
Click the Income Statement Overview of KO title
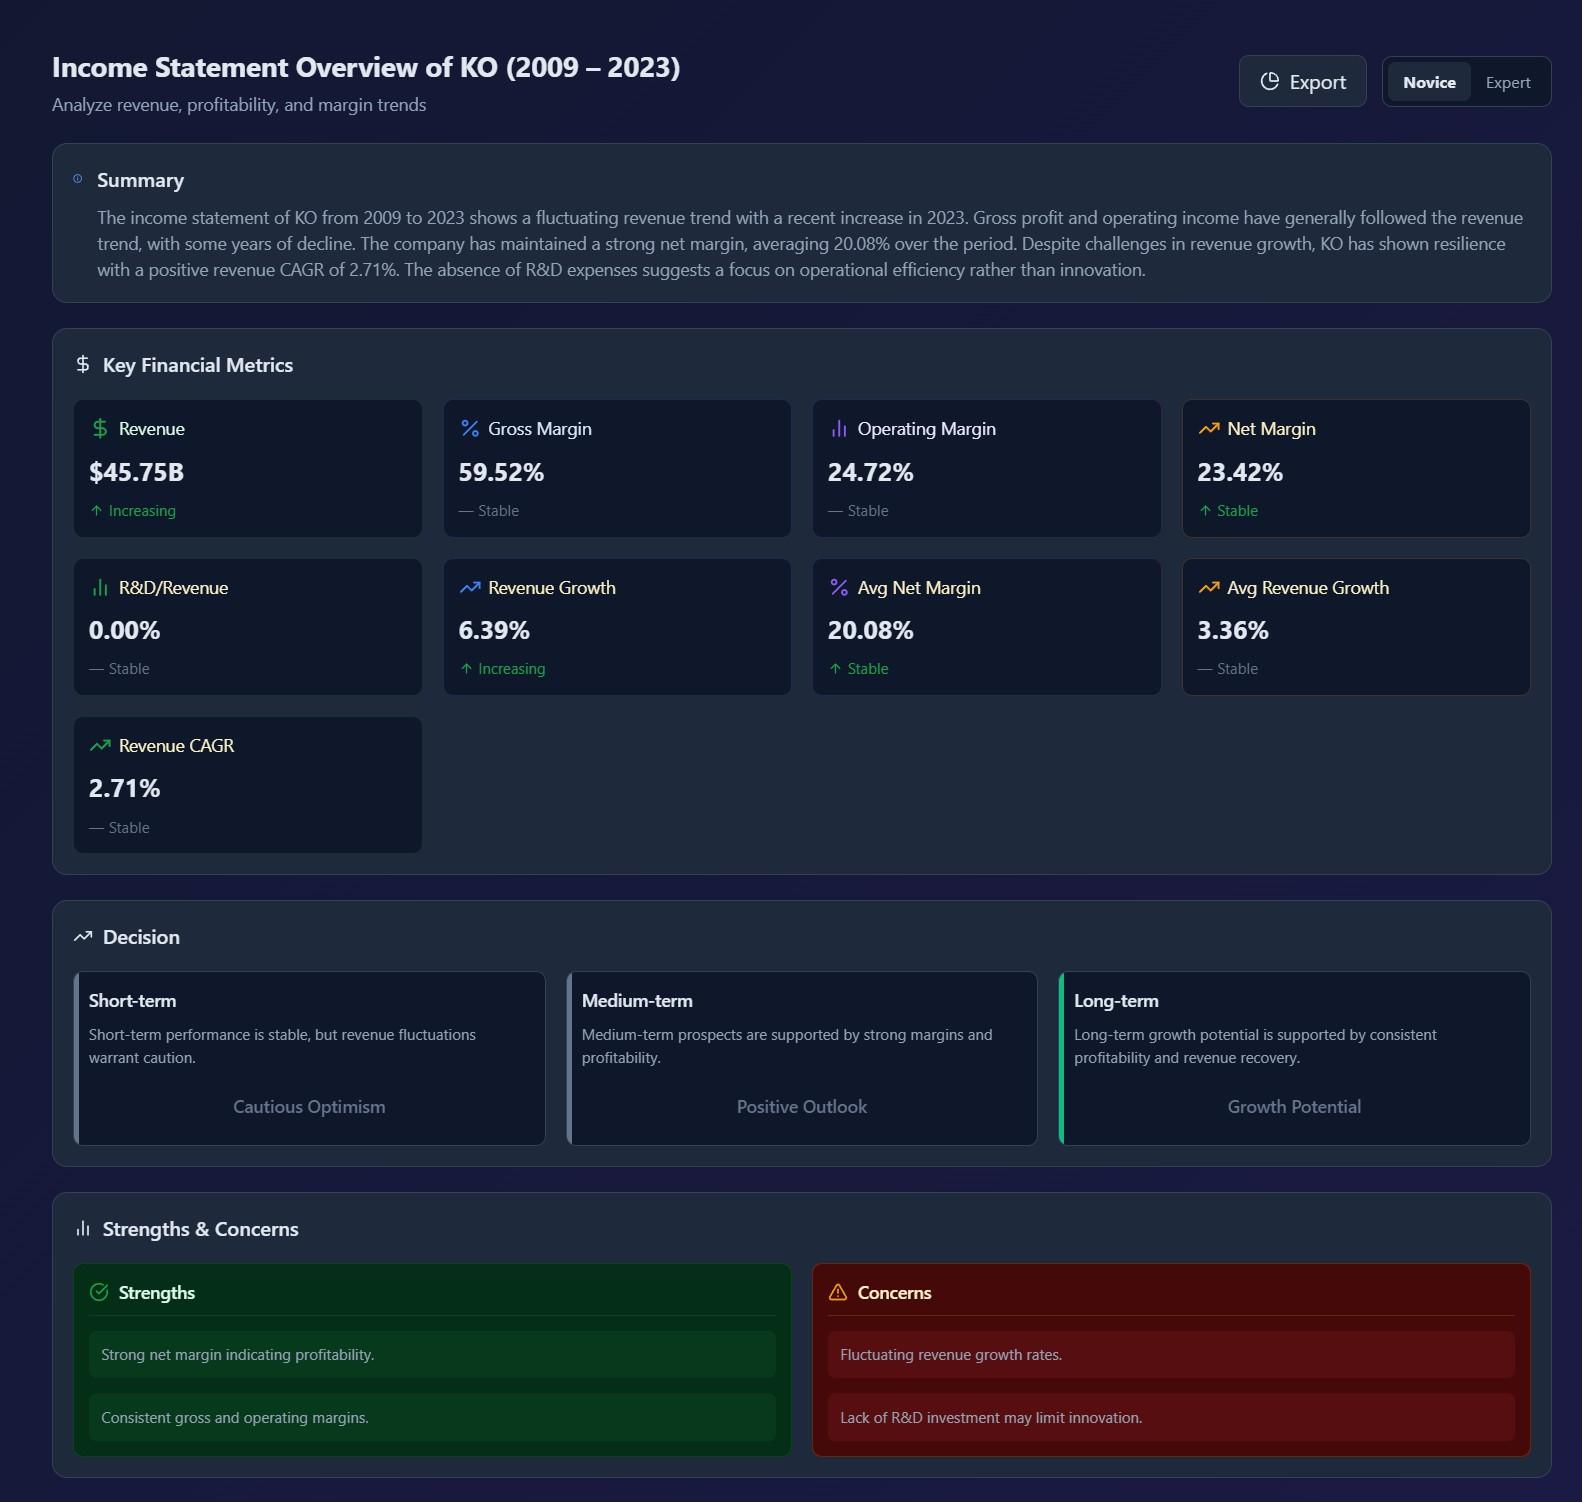click(x=366, y=67)
